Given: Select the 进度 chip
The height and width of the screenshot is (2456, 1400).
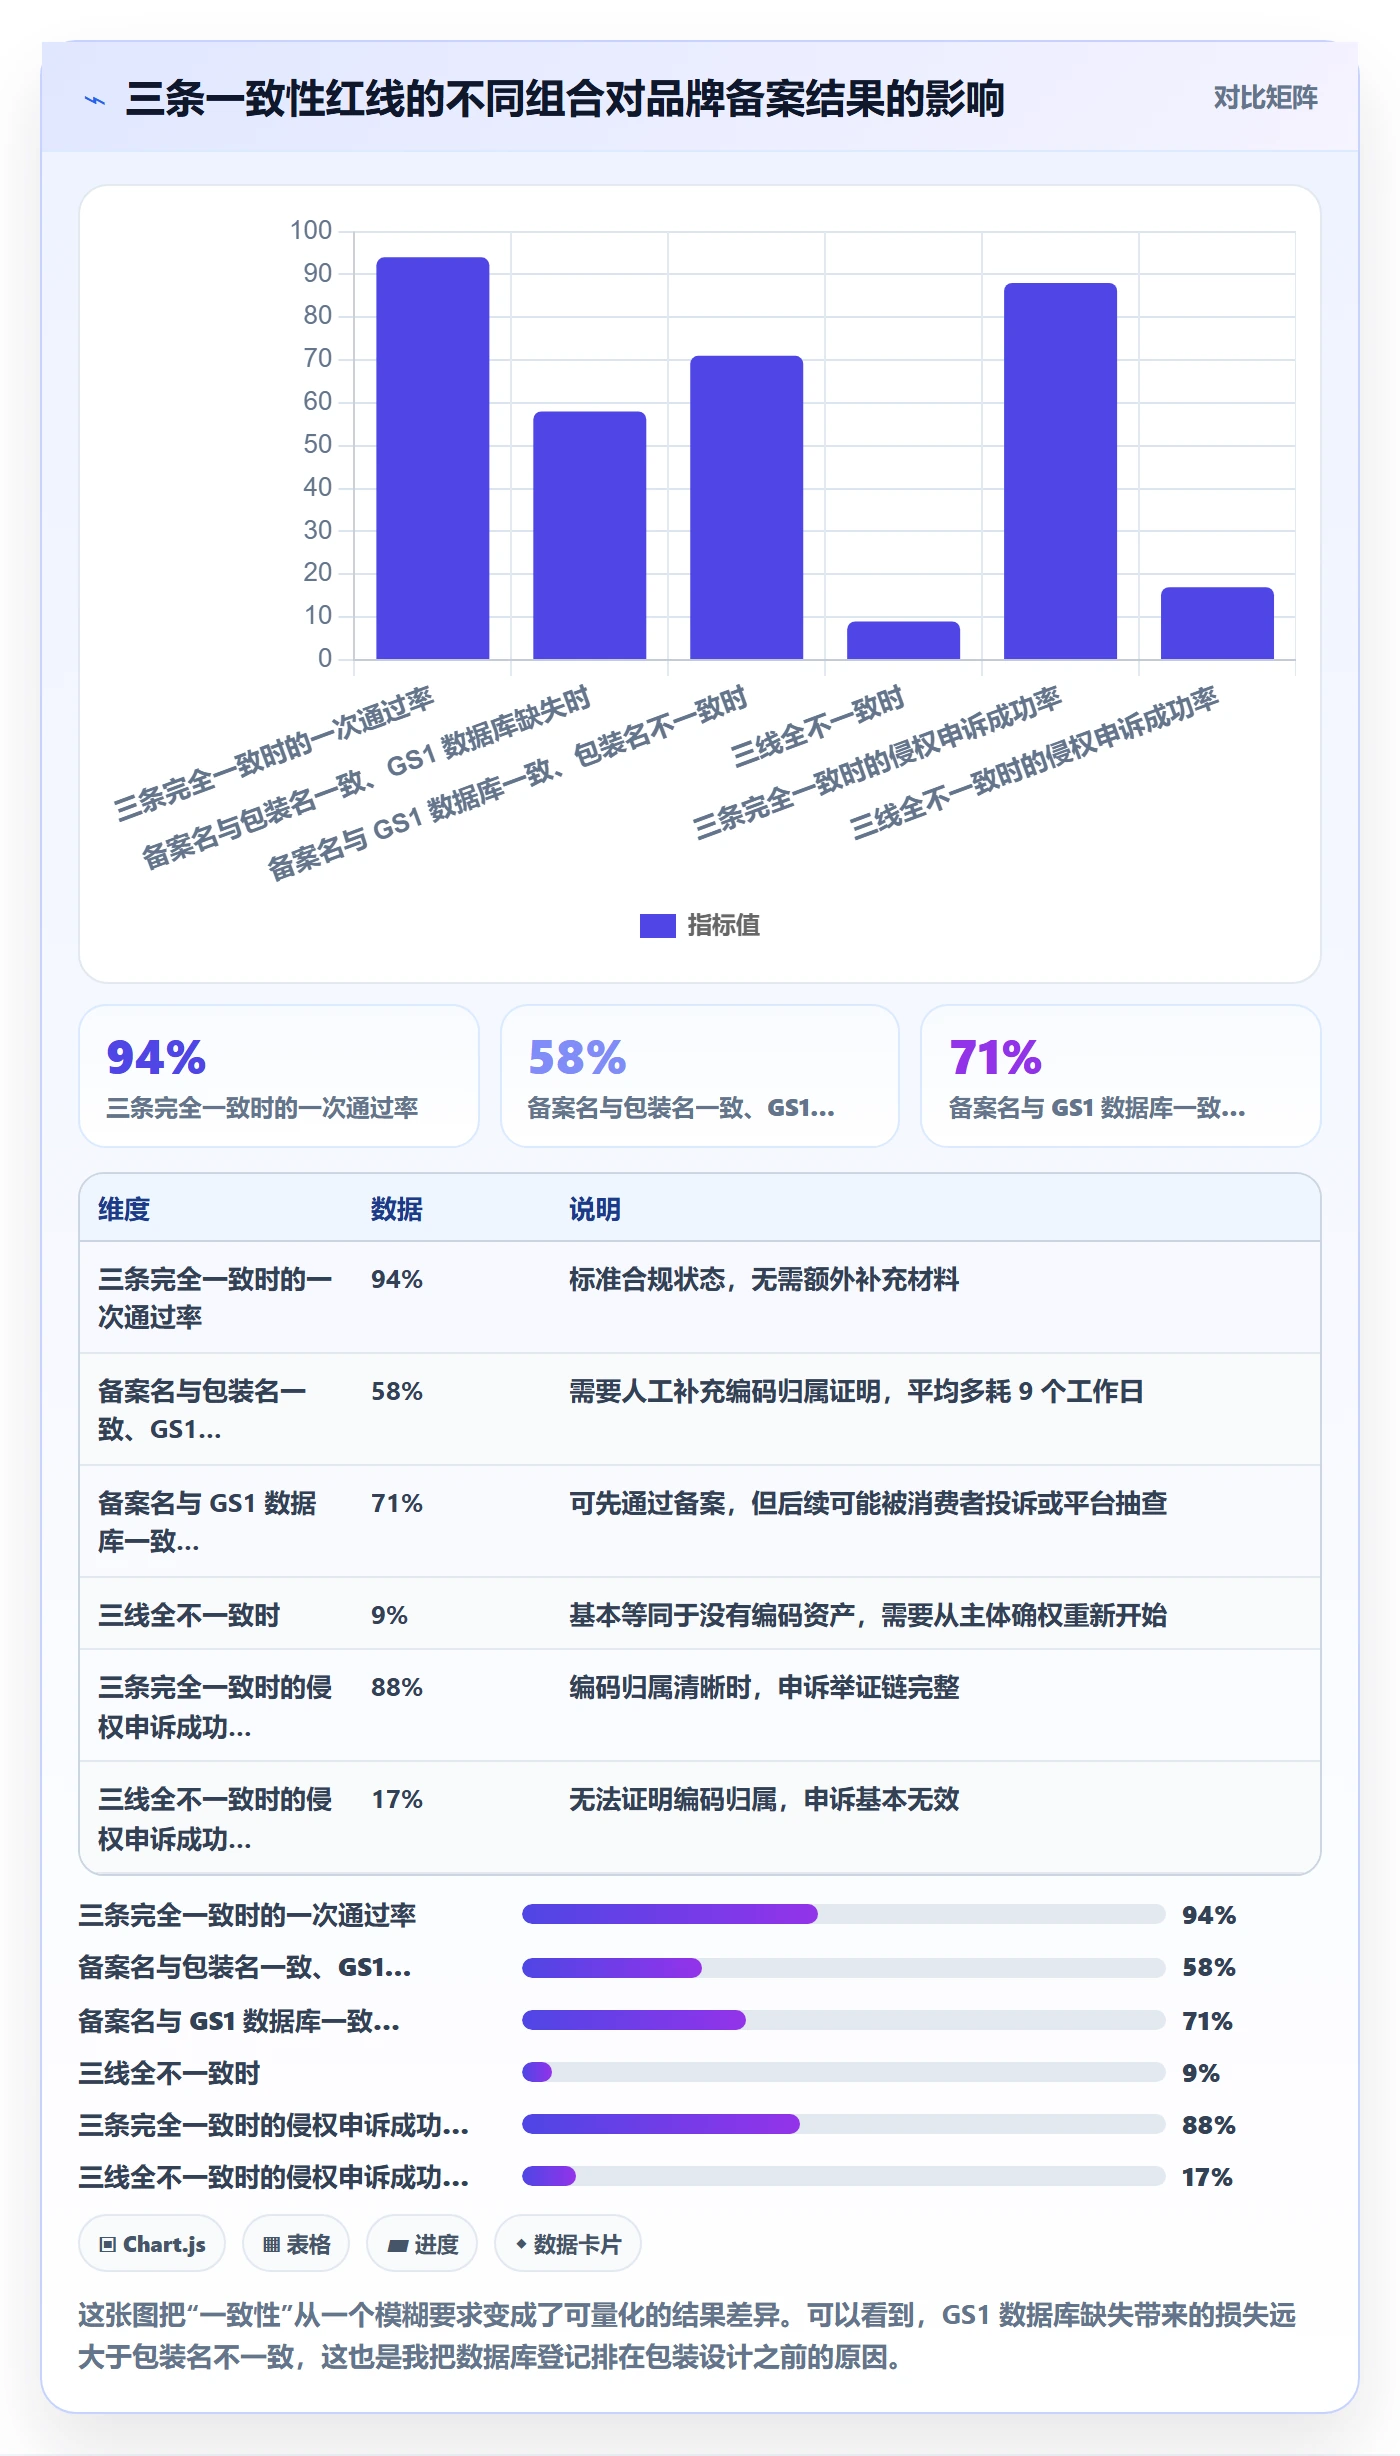Looking at the screenshot, I should (x=422, y=2244).
